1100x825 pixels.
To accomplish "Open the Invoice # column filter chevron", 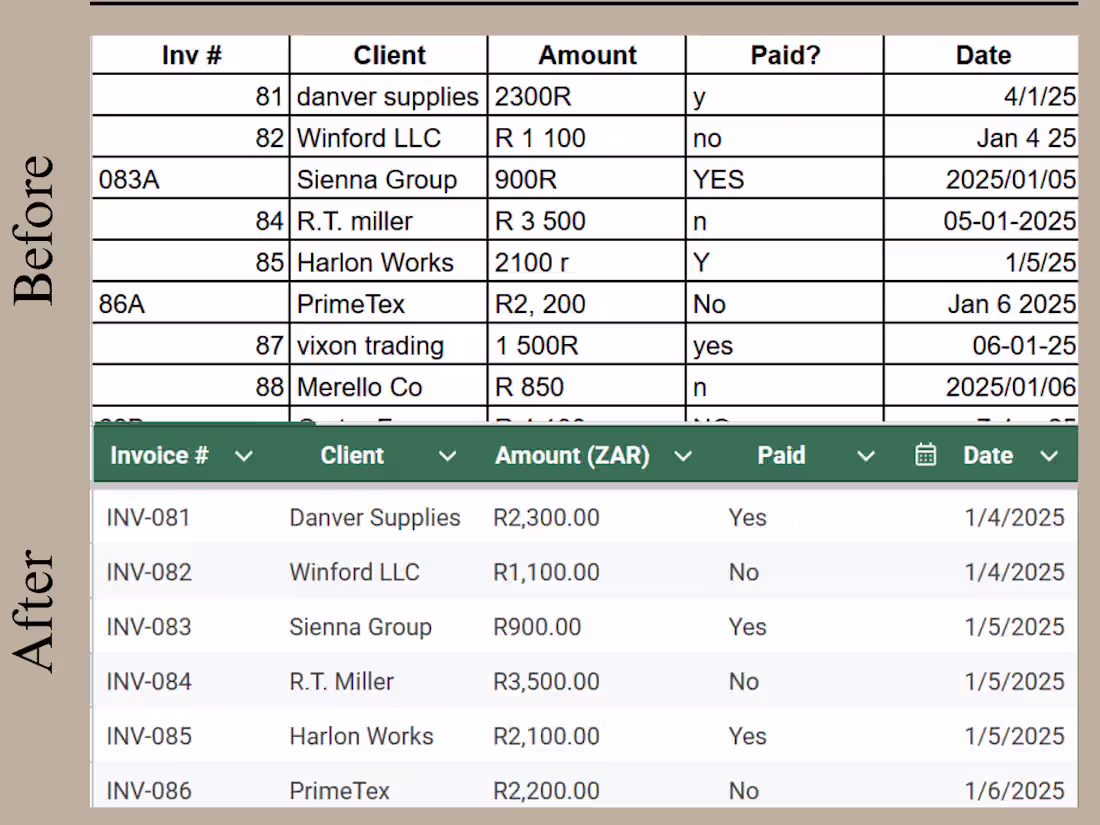I will pos(244,455).
